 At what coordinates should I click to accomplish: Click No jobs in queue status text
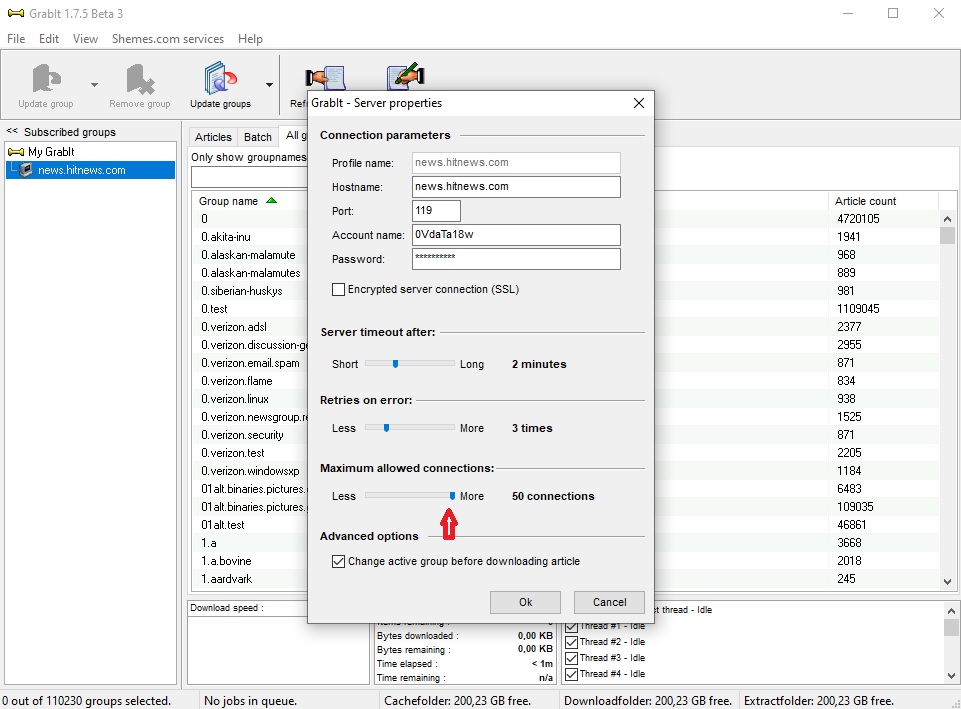click(x=250, y=700)
